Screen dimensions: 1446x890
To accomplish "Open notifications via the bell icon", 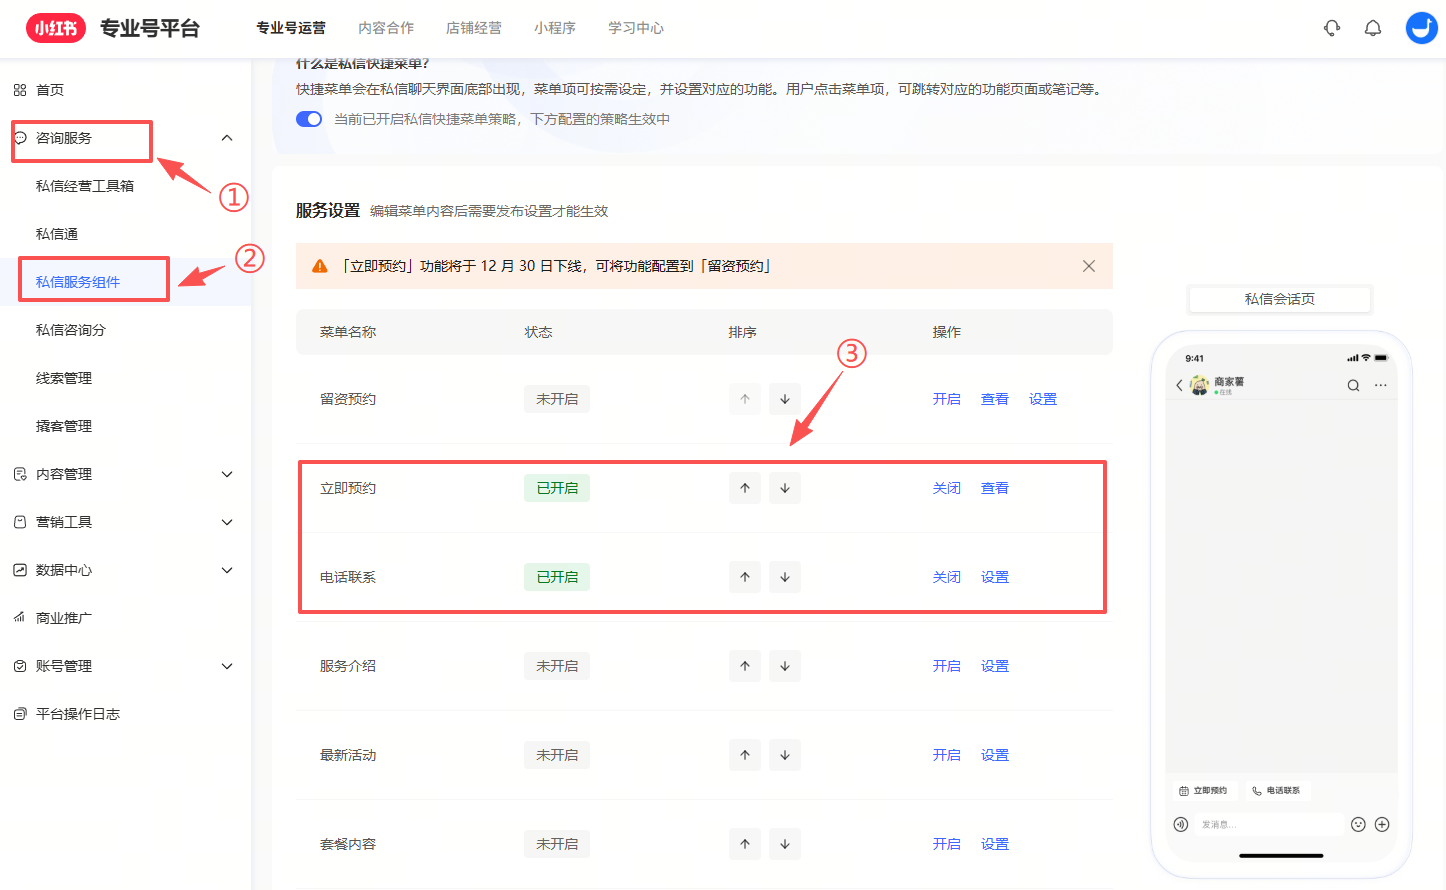I will [1372, 27].
